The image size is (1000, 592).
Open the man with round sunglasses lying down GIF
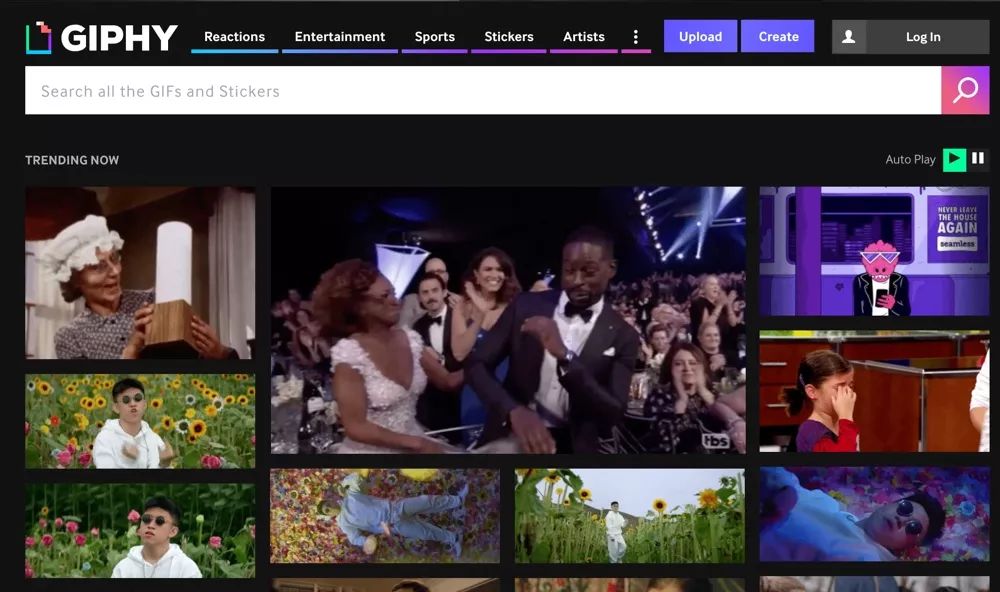point(874,514)
